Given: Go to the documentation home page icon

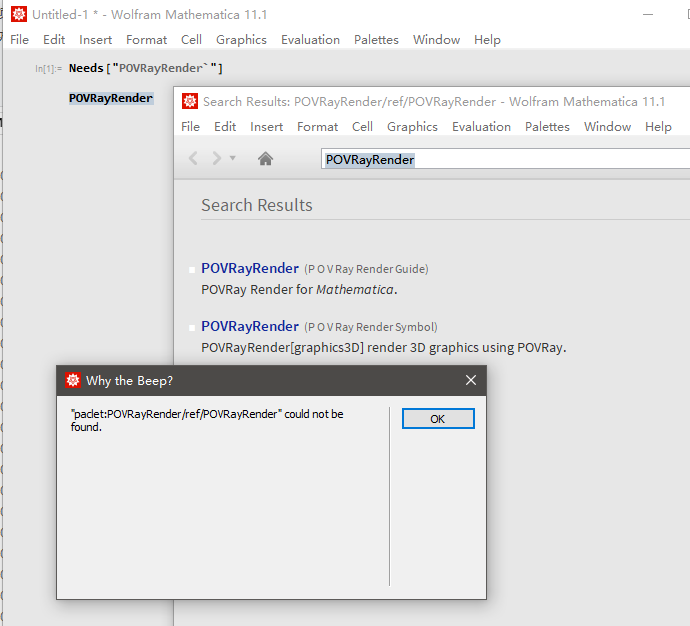Looking at the screenshot, I should 265,158.
